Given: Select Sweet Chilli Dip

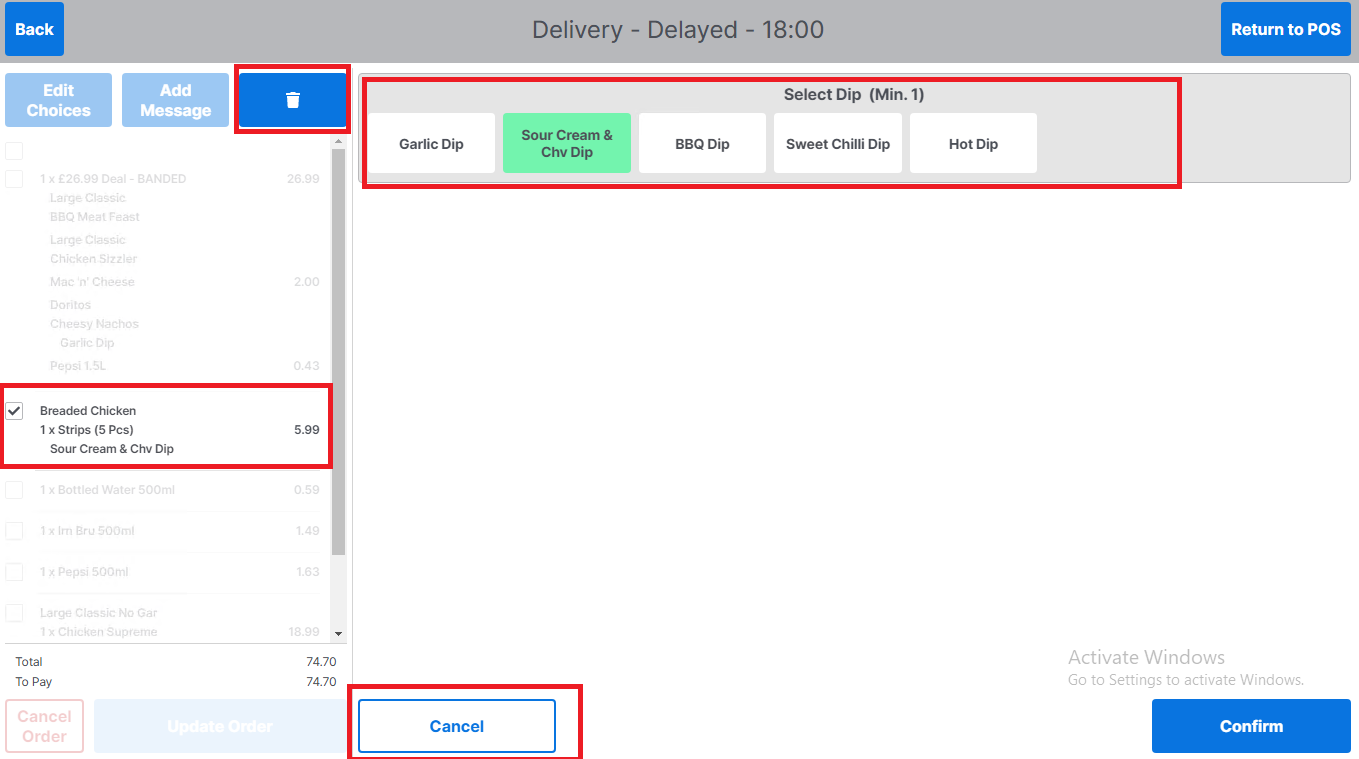Looking at the screenshot, I should point(838,144).
